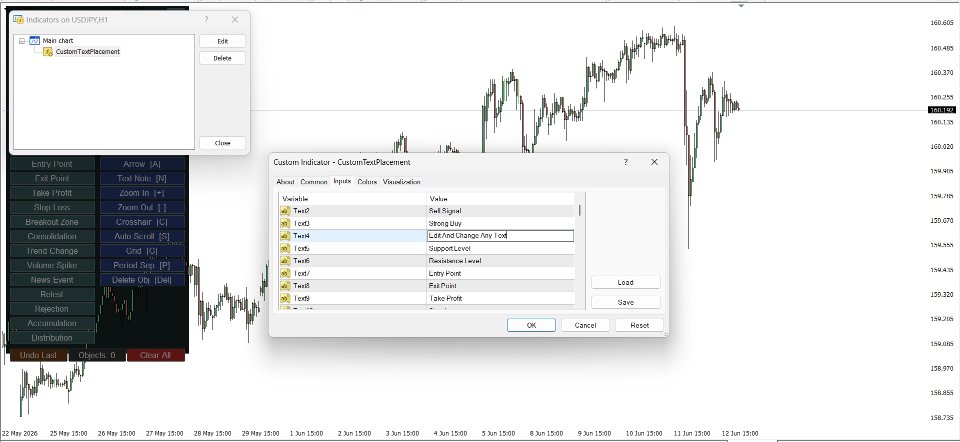Click the string icon beside Text6
This screenshot has height=442, width=960.
285,261
